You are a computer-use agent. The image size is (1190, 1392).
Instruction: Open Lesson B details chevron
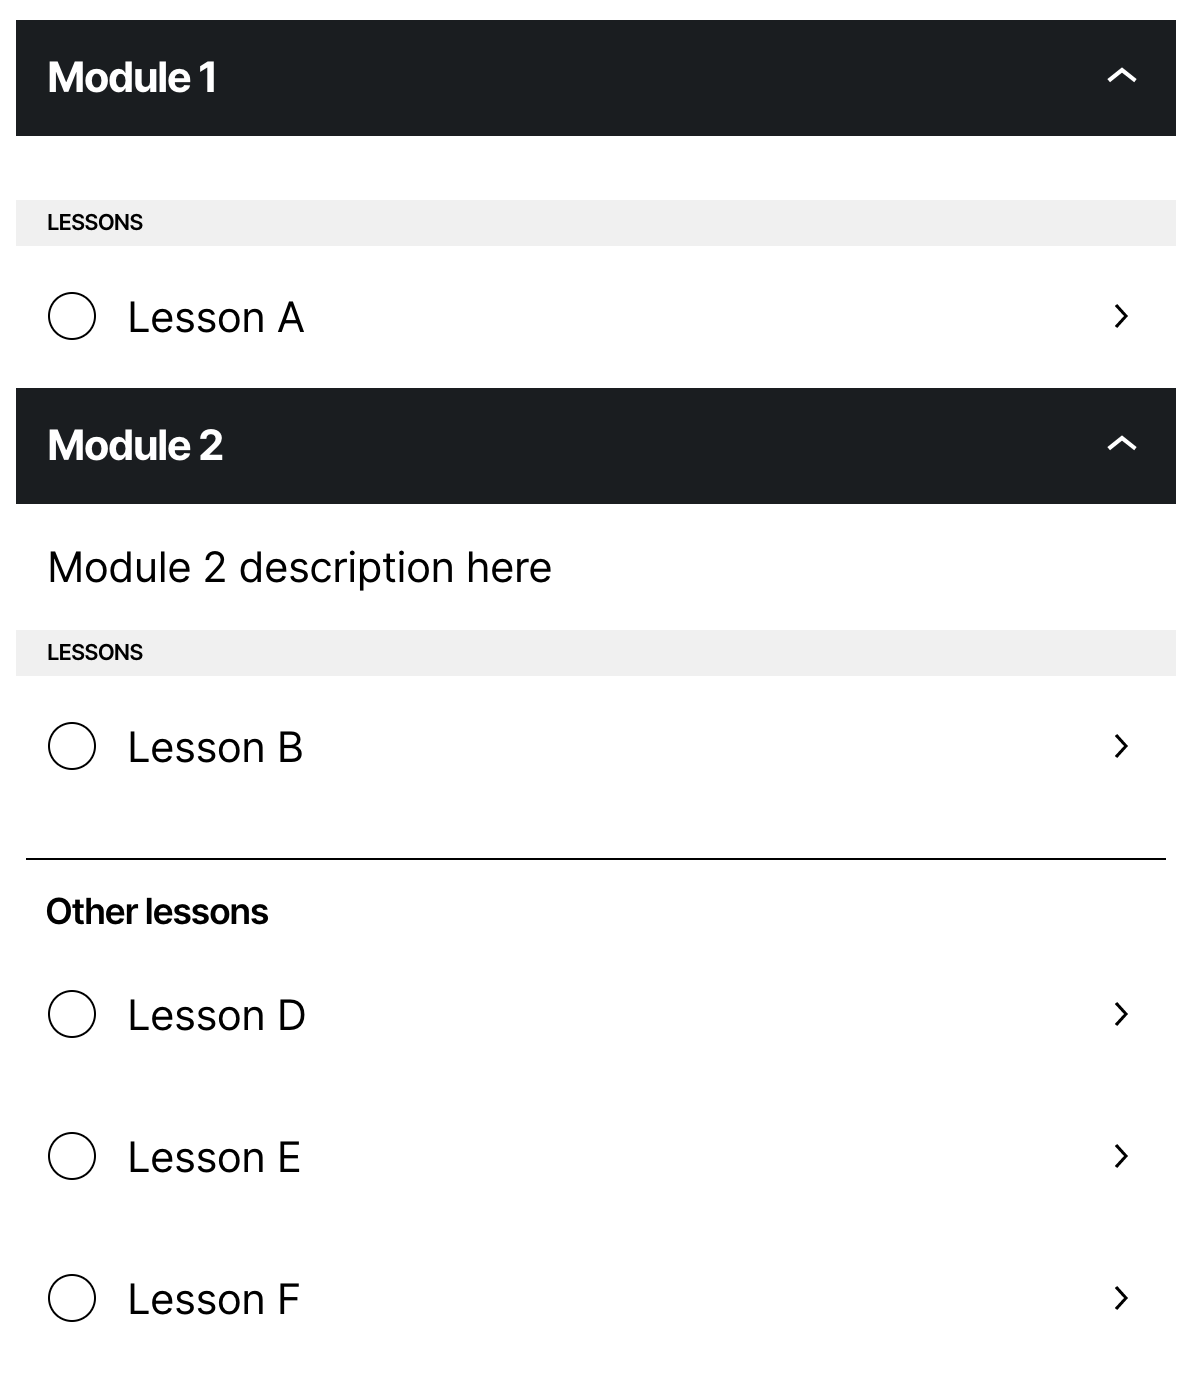[x=1119, y=746]
